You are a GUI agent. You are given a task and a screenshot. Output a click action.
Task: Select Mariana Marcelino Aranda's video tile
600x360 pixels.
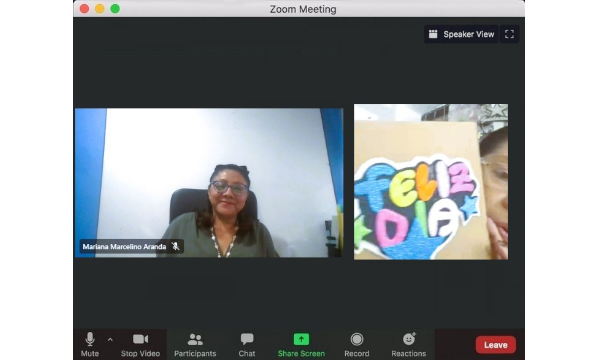(x=209, y=182)
